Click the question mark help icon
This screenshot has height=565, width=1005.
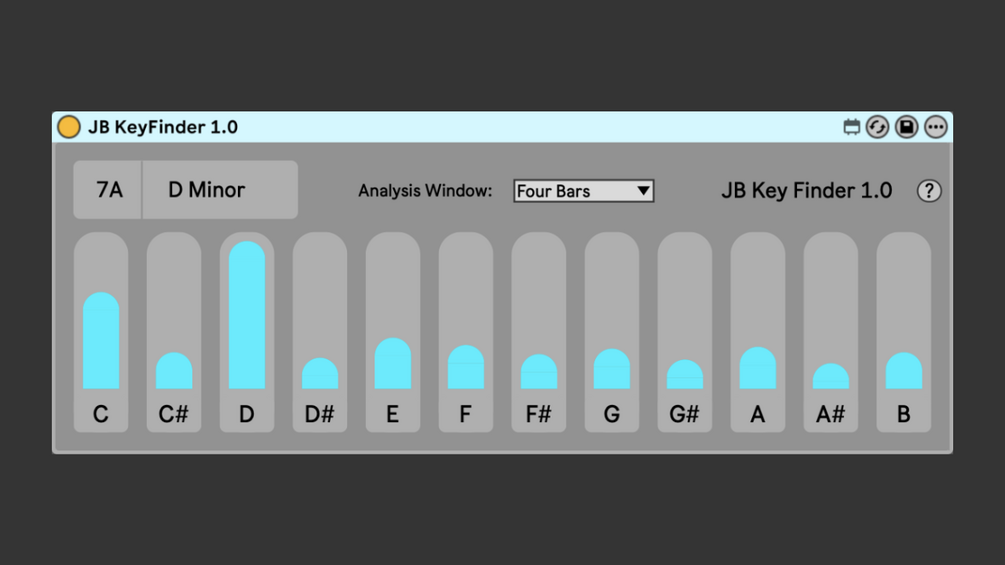click(x=929, y=190)
